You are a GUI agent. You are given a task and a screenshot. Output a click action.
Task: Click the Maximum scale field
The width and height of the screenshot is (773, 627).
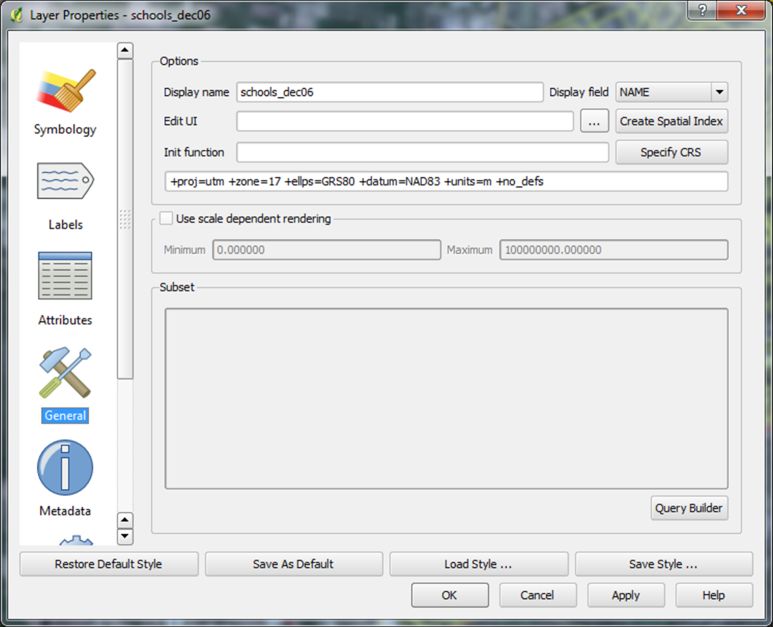[614, 250]
